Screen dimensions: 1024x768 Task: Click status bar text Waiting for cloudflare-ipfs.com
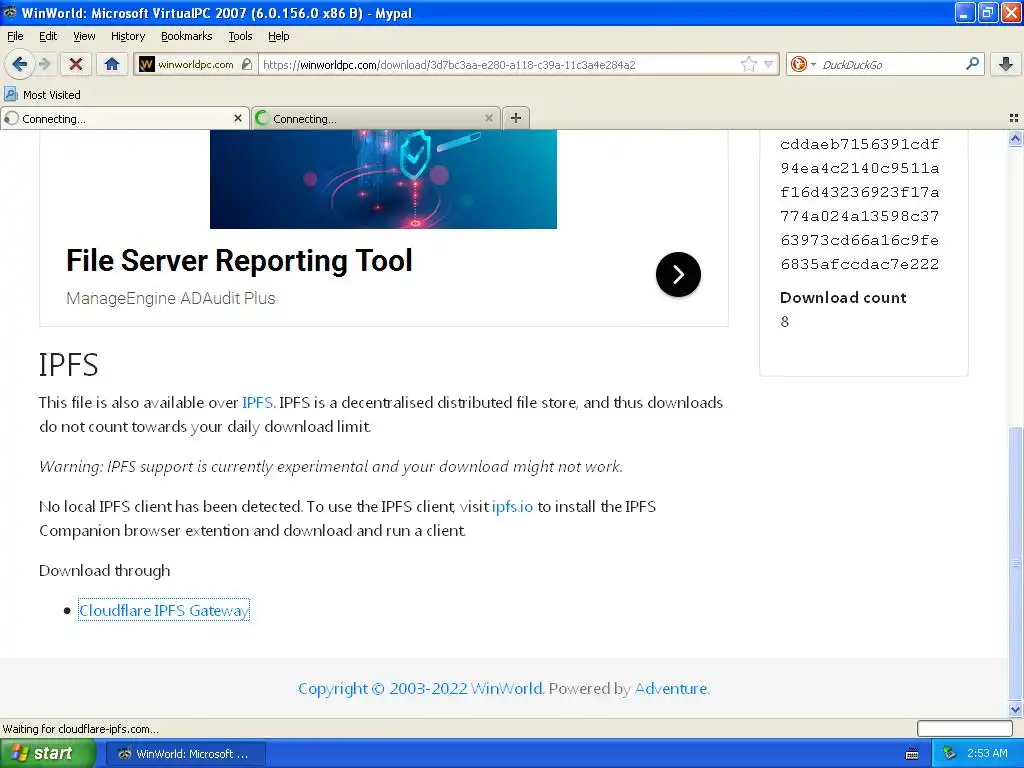(x=81, y=729)
